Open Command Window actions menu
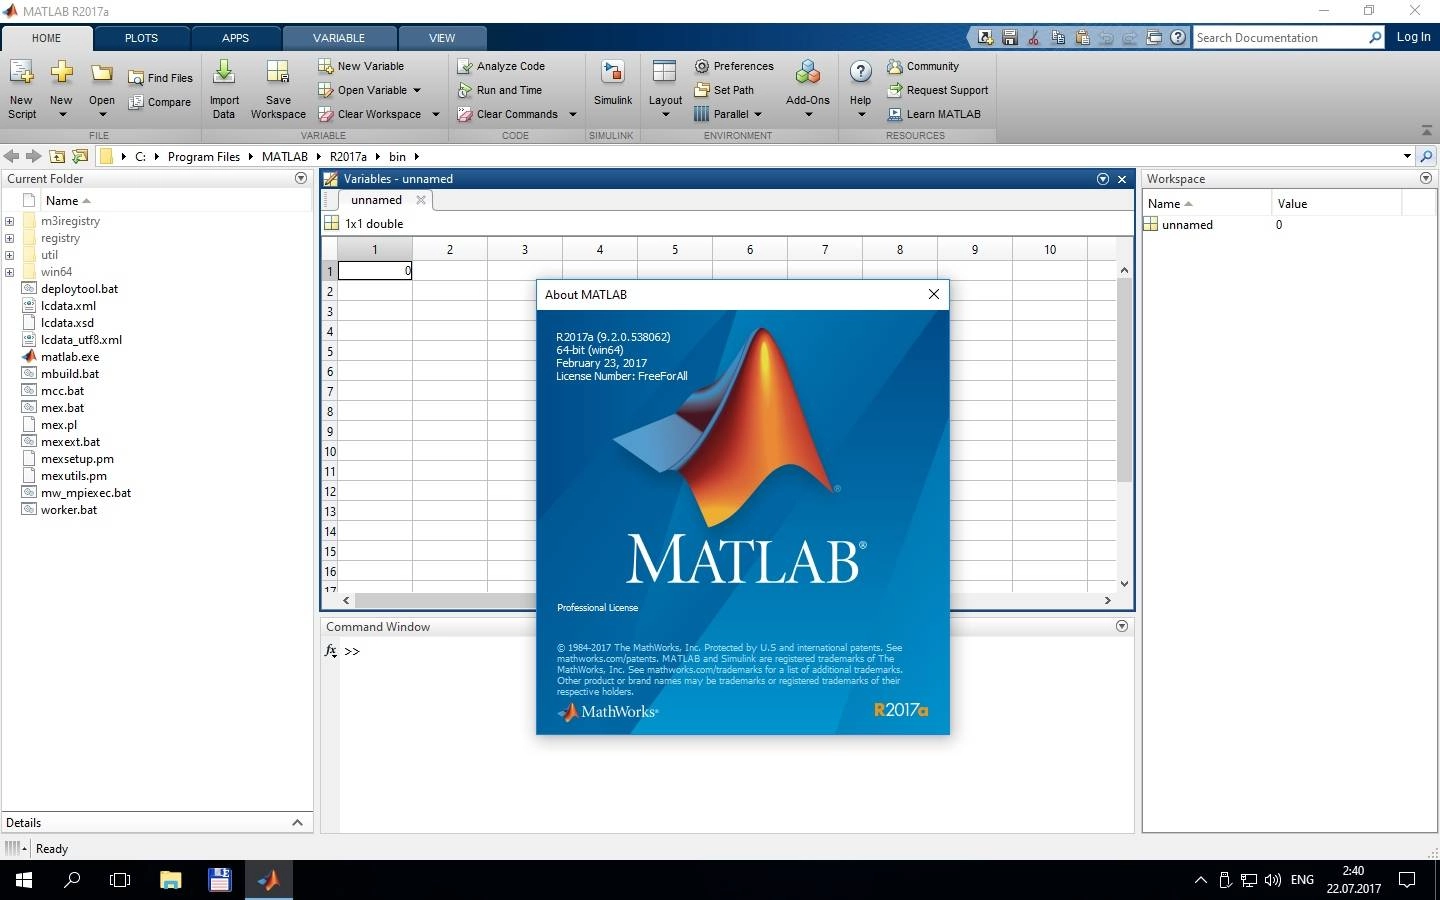This screenshot has width=1440, height=900. (x=1122, y=626)
